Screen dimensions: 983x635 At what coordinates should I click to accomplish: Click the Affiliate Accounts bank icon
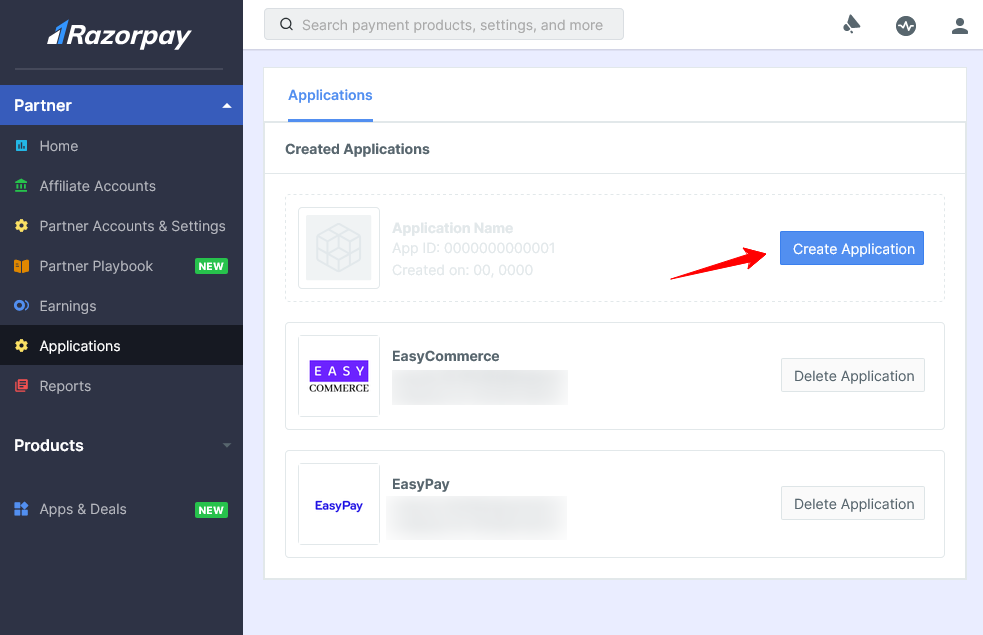(x=21, y=186)
